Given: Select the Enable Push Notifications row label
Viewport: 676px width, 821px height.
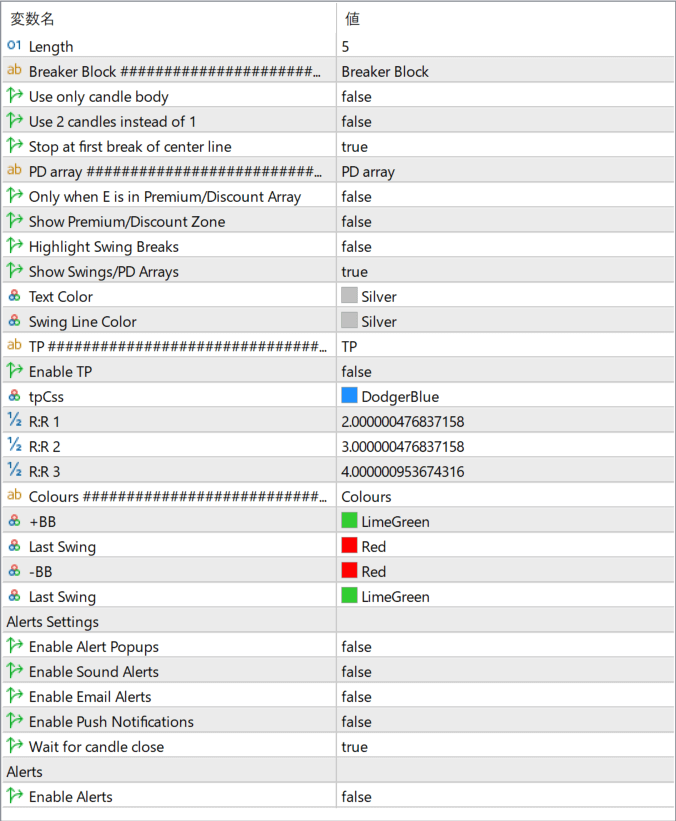Looking at the screenshot, I should (x=111, y=721).
